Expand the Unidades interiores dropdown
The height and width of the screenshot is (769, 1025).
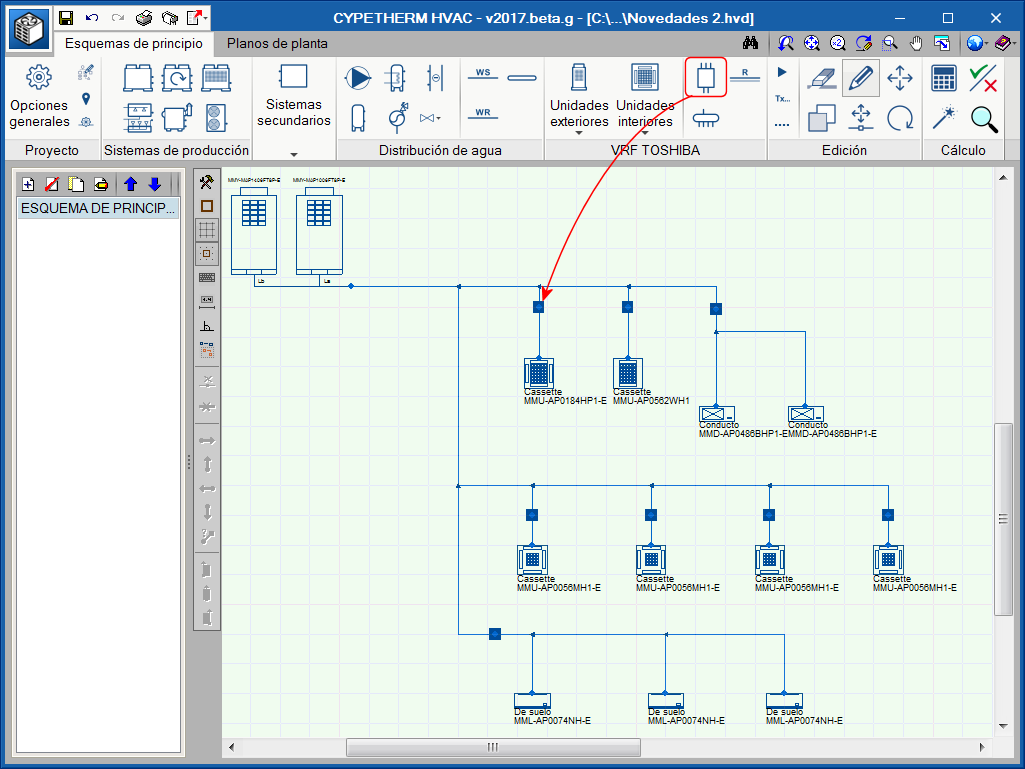click(645, 112)
